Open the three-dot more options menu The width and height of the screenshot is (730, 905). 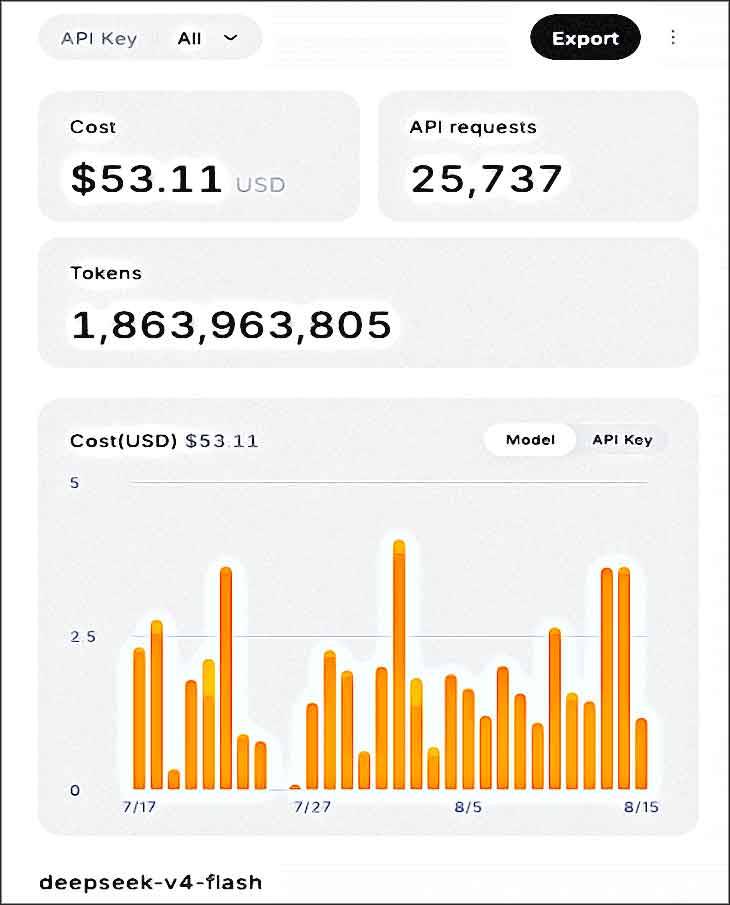(673, 38)
